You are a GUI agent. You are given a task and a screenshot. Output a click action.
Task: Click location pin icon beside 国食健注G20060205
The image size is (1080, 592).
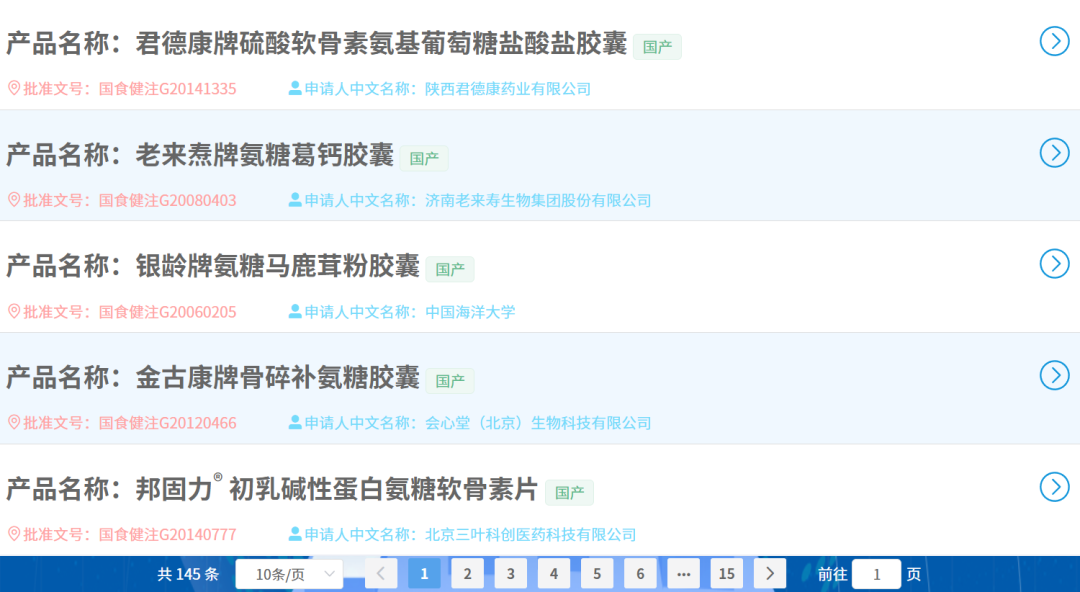[x=14, y=312]
